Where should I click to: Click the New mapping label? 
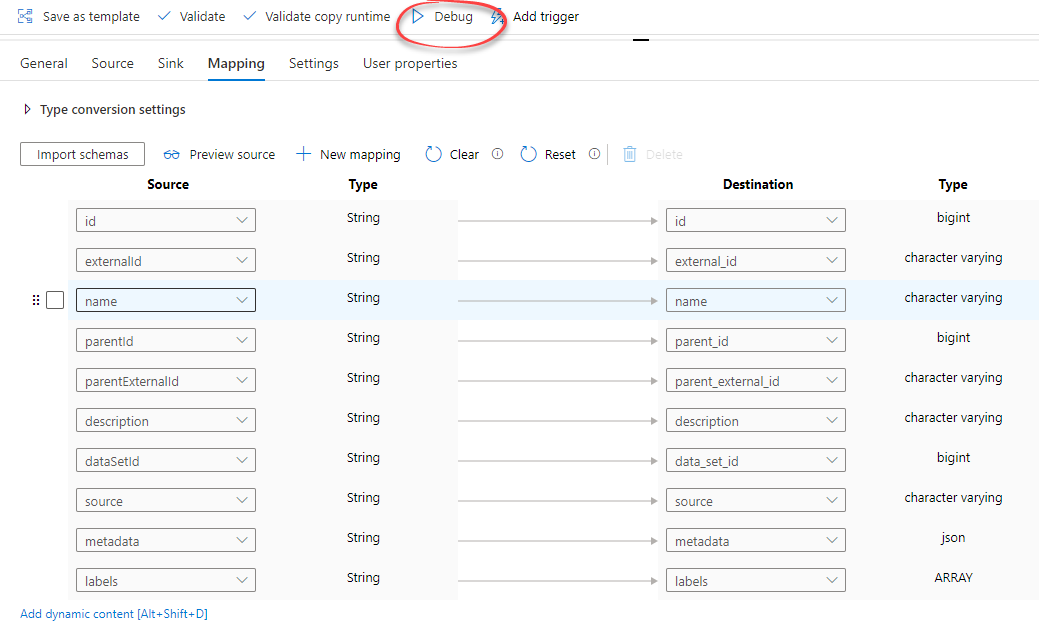360,154
